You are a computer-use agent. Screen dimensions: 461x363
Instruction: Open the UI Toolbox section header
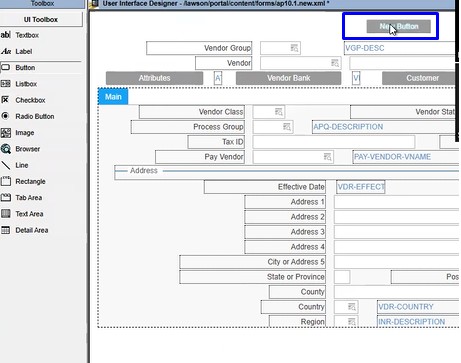coord(41,19)
